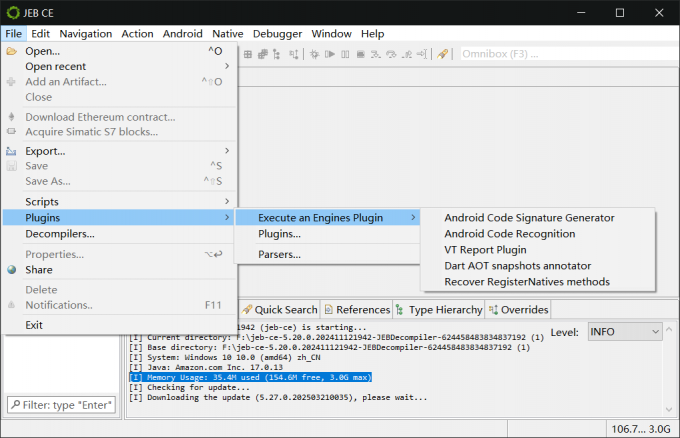Click the stop debugger icon
The height and width of the screenshot is (438, 680).
[360, 54]
